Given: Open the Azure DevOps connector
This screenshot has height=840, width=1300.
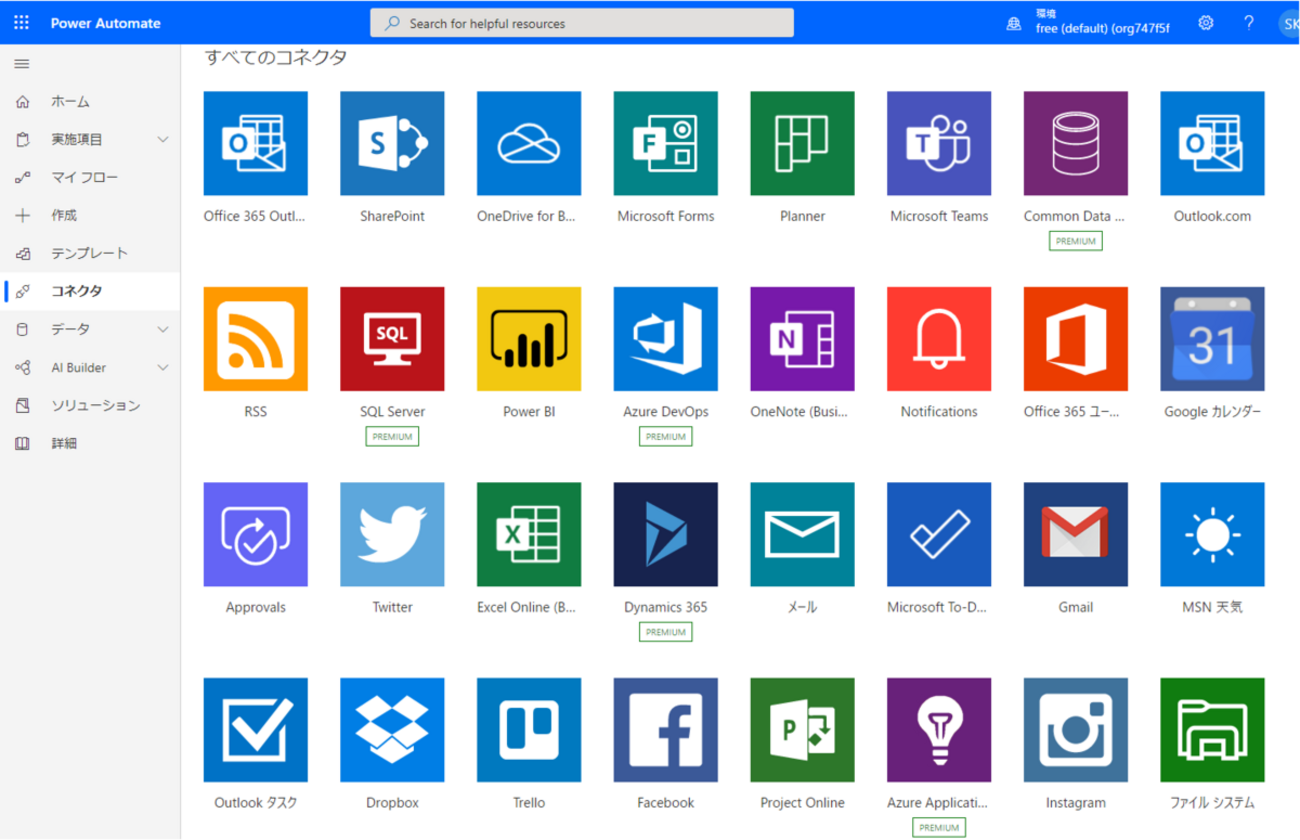Looking at the screenshot, I should pyautogui.click(x=665, y=339).
